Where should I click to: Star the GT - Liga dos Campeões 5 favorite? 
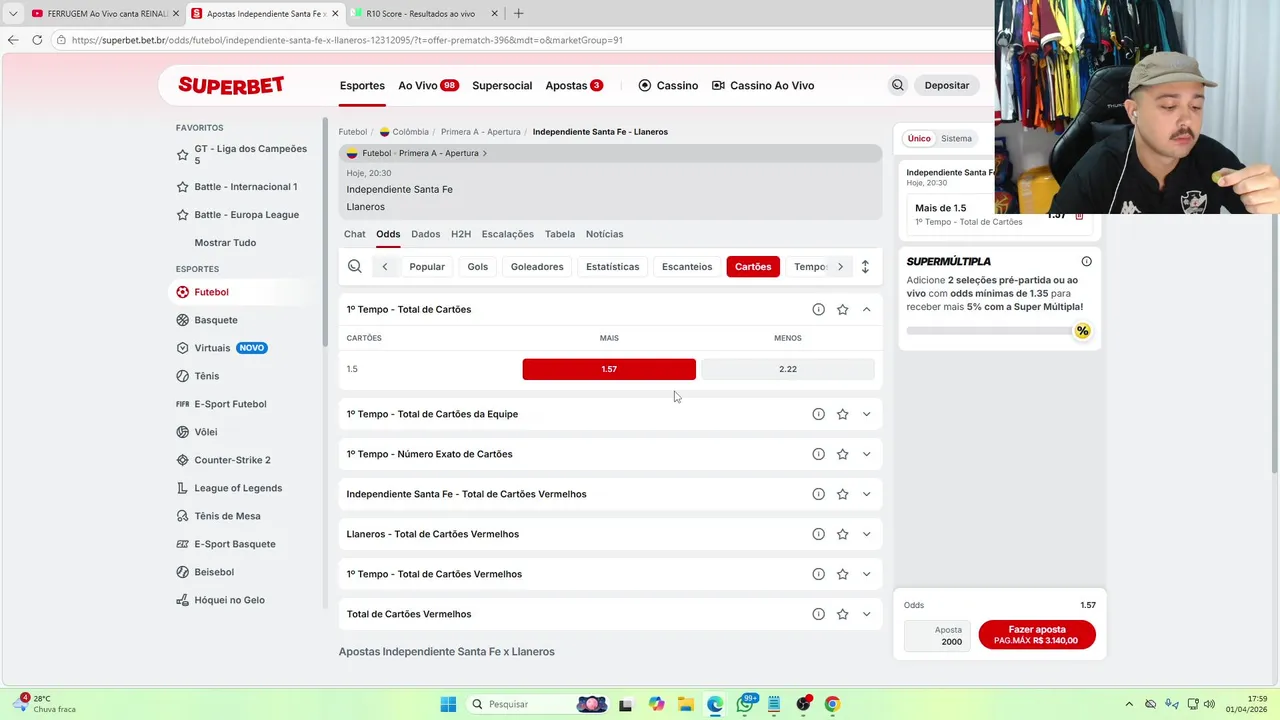click(x=182, y=155)
